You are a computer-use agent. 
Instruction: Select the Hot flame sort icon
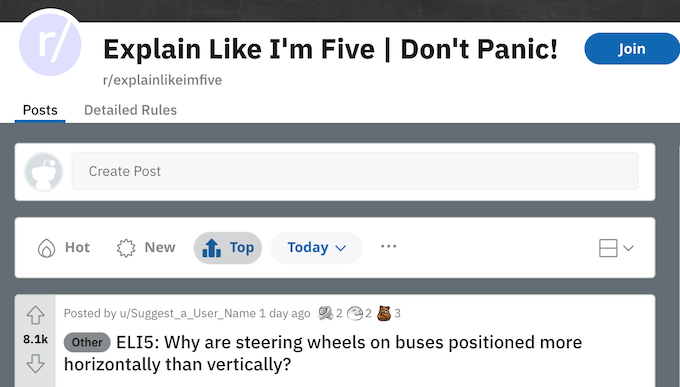click(46, 248)
